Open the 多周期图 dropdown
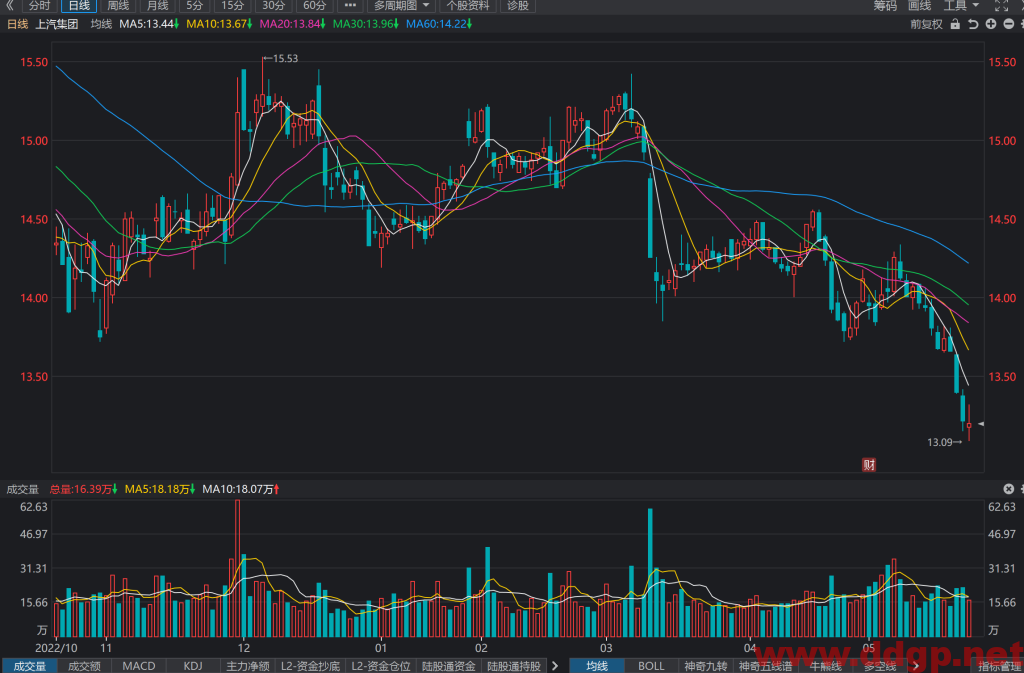The height and width of the screenshot is (673, 1024). tap(401, 6)
